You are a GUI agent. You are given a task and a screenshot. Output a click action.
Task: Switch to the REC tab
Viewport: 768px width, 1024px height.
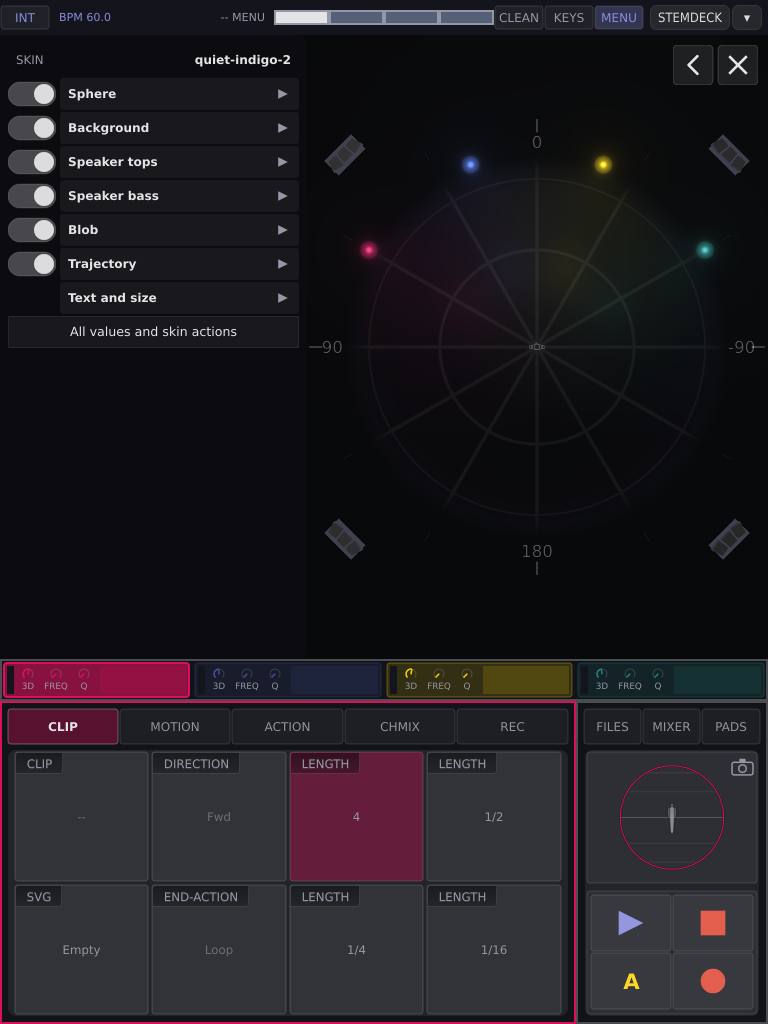tap(512, 727)
